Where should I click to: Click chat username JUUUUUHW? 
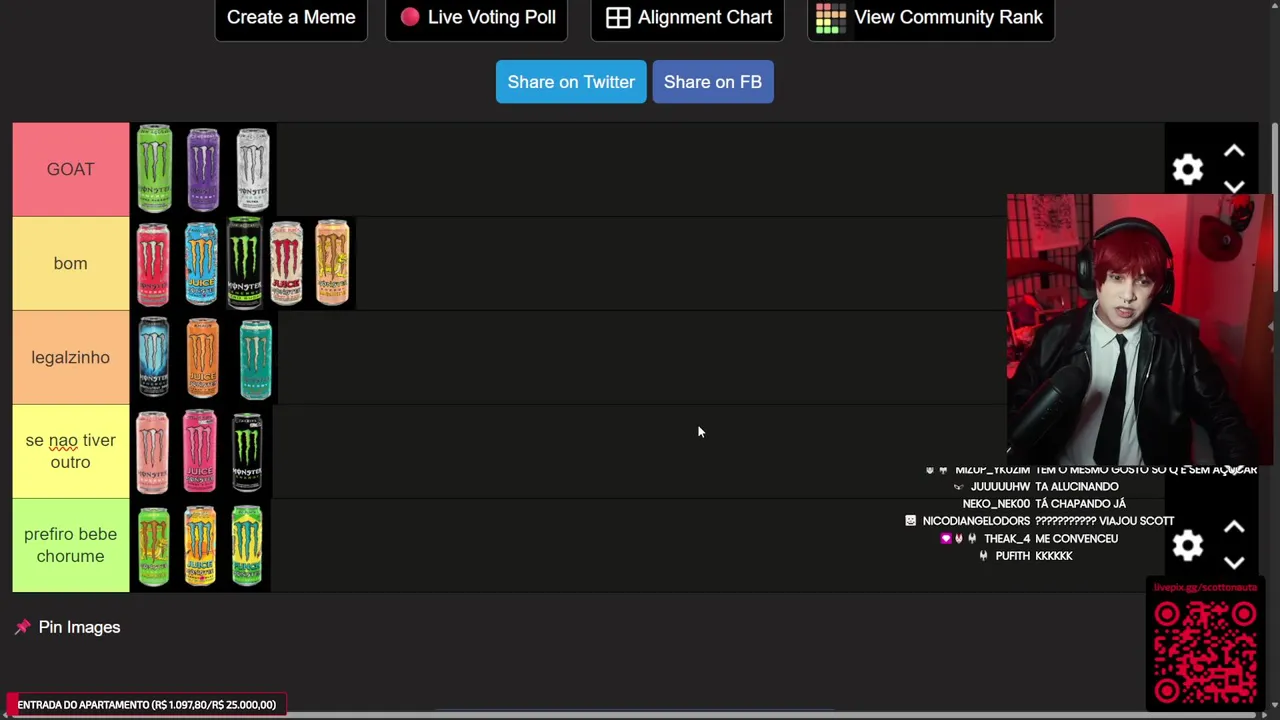pos(1000,487)
